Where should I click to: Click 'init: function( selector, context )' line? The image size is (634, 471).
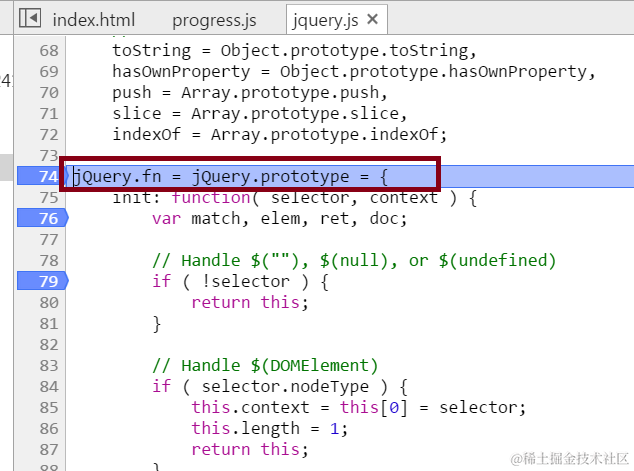click(295, 198)
